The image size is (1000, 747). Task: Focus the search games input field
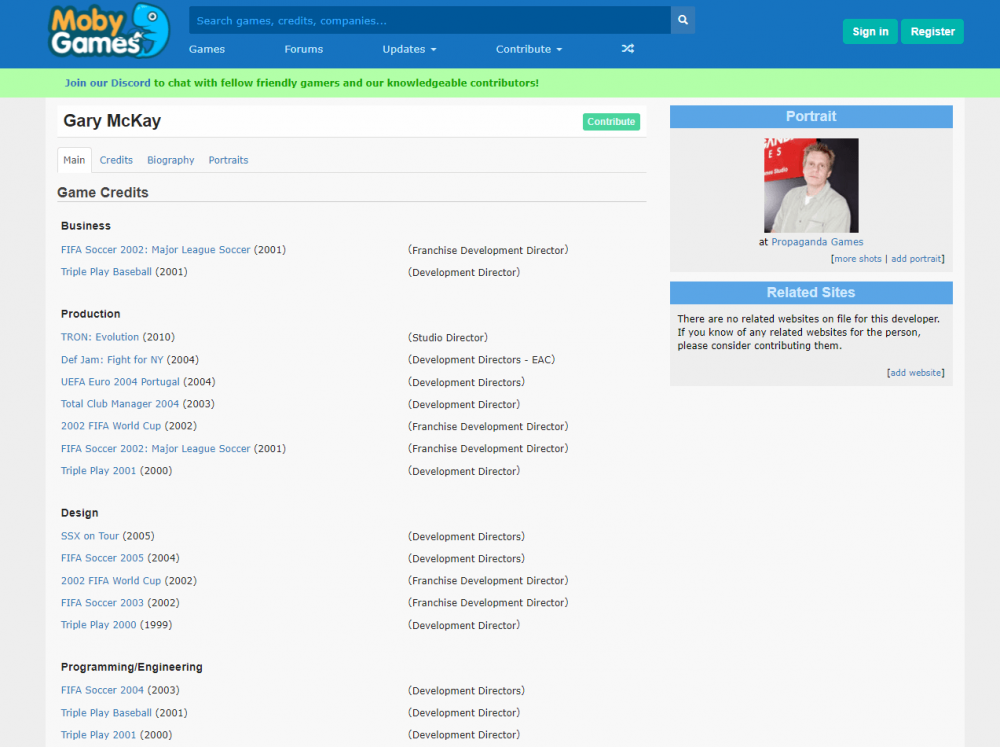pos(430,20)
